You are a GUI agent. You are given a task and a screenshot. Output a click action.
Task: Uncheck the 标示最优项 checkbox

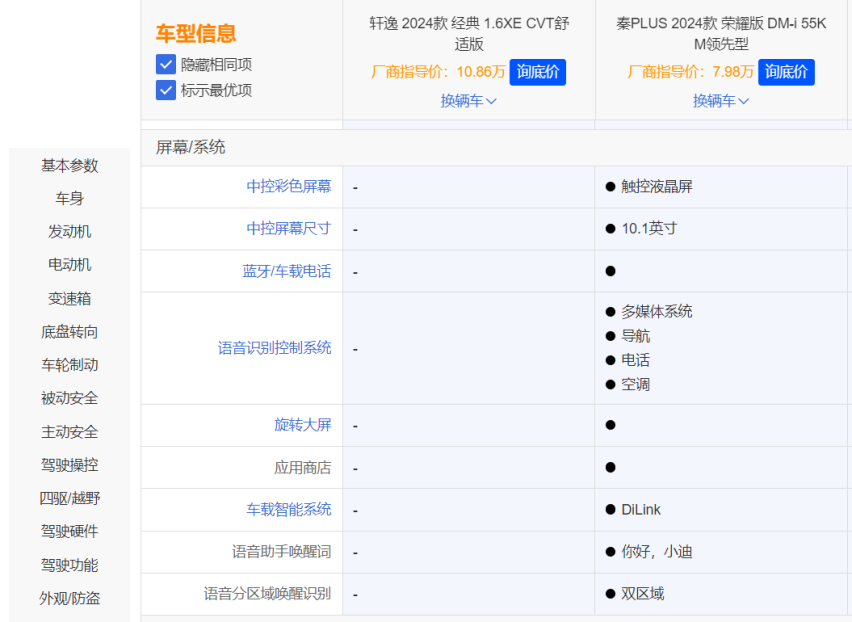point(166,90)
